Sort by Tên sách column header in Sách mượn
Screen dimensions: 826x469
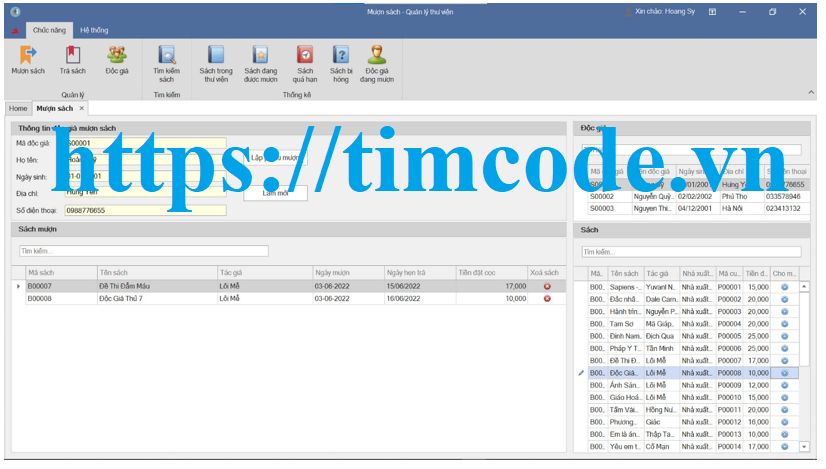157,272
